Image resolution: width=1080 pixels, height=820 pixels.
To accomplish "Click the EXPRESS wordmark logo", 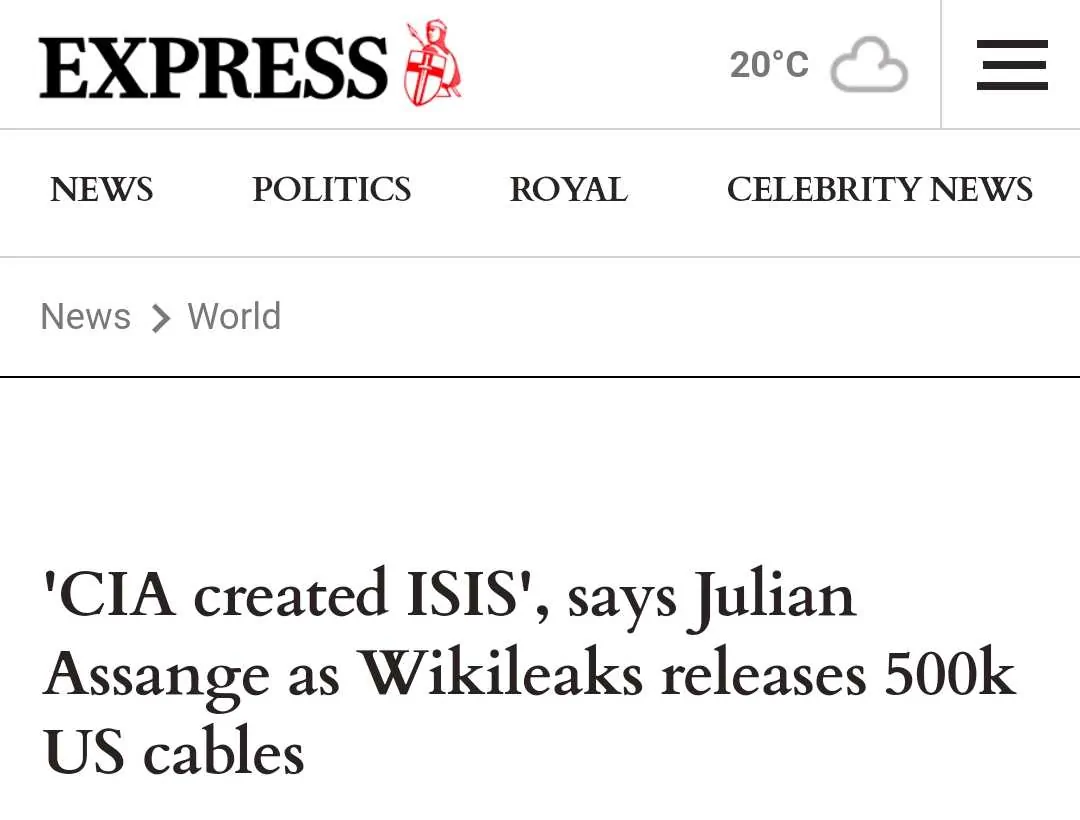I will tap(213, 66).
